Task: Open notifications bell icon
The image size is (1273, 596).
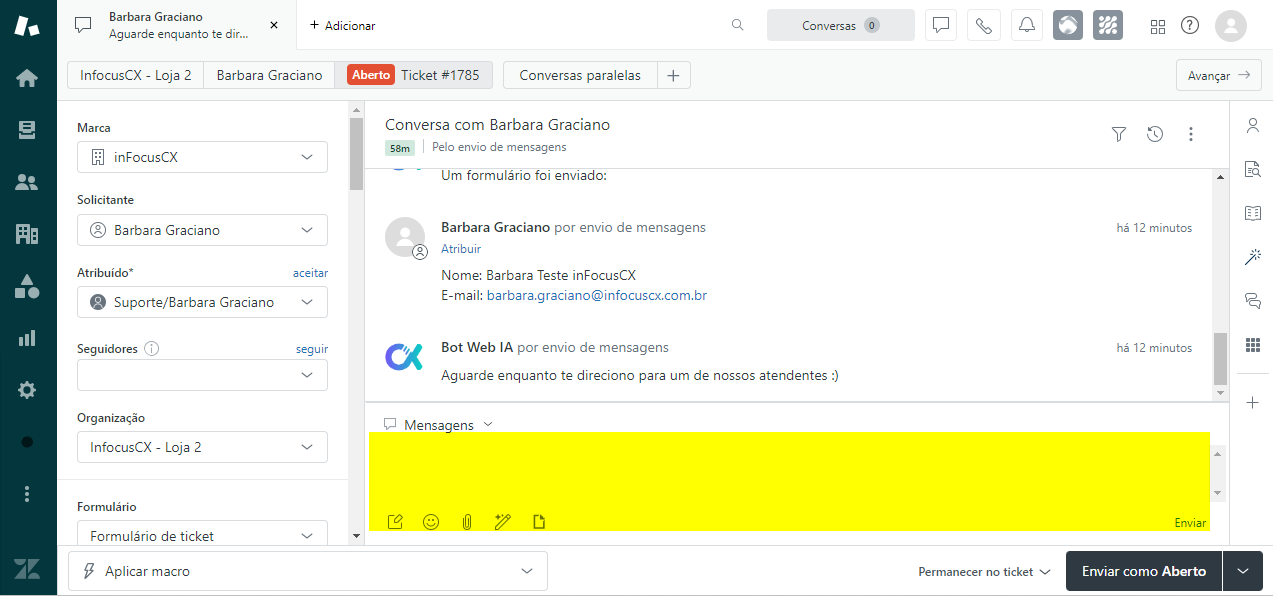Action: [x=1026, y=26]
